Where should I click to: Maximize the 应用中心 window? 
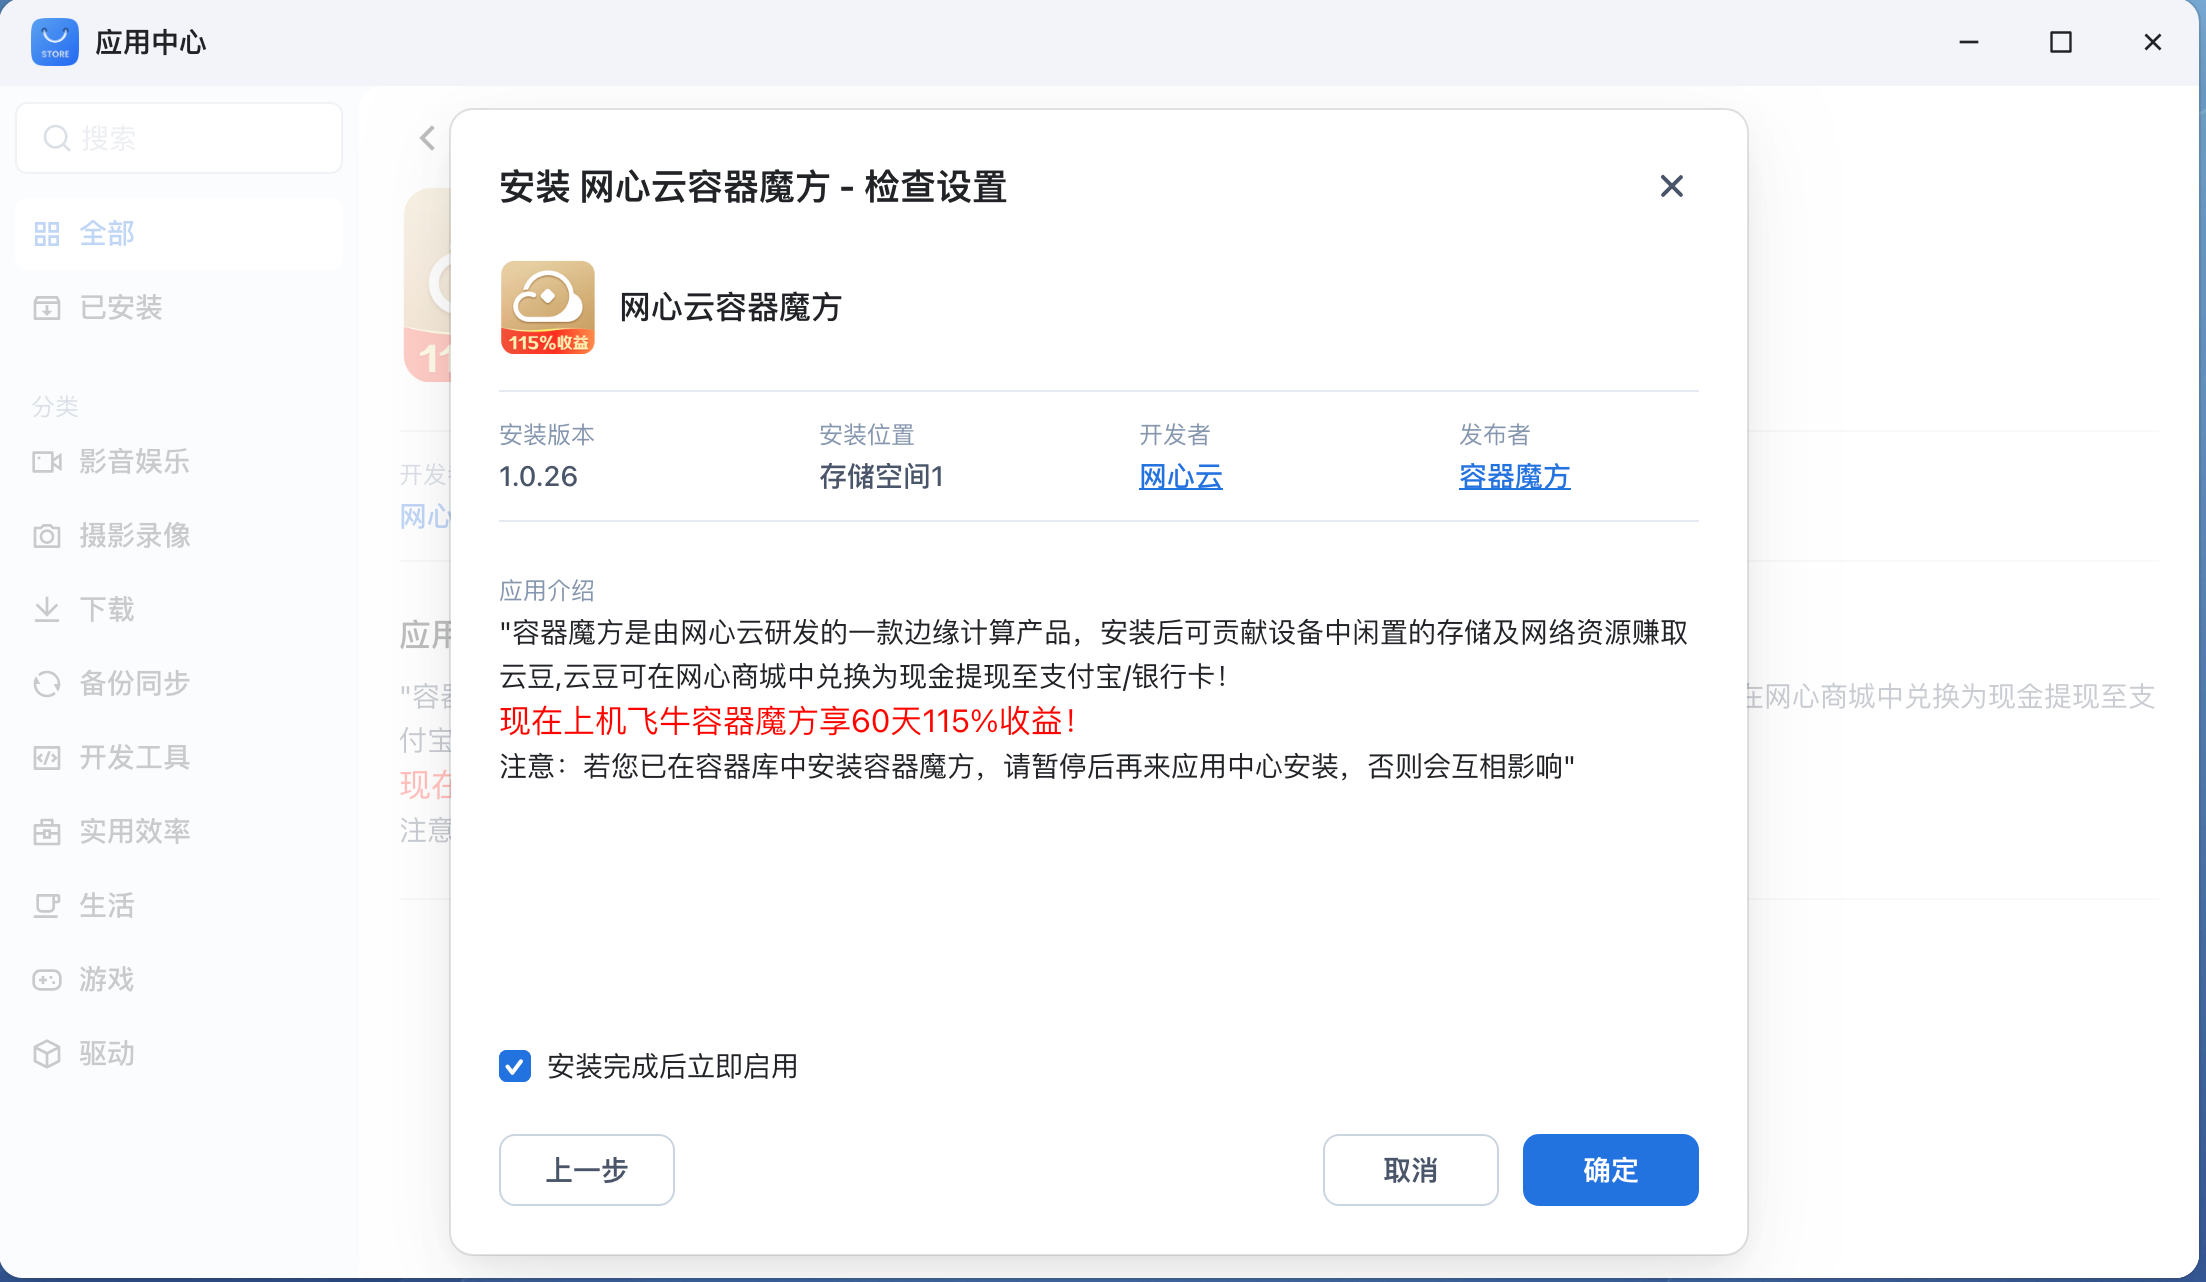click(2061, 42)
